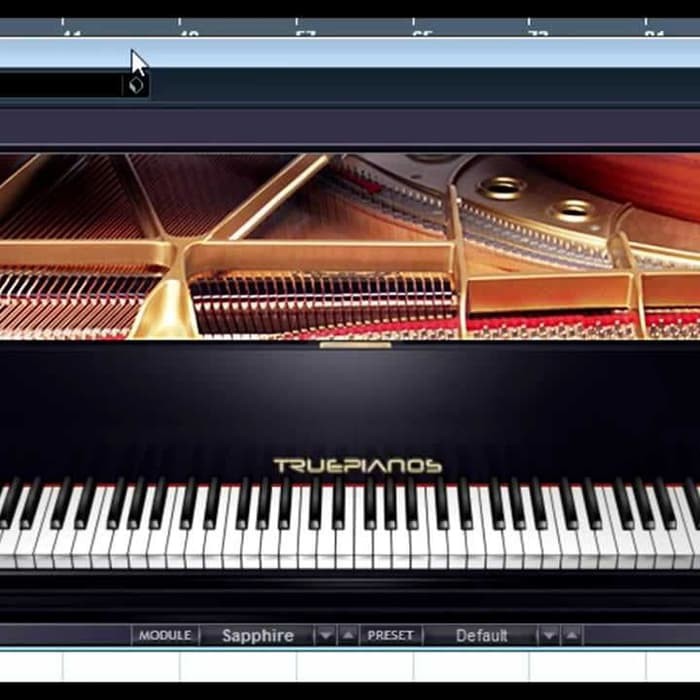Click the right golden hole in piano frame
Screen dimensions: 700x700
[573, 209]
